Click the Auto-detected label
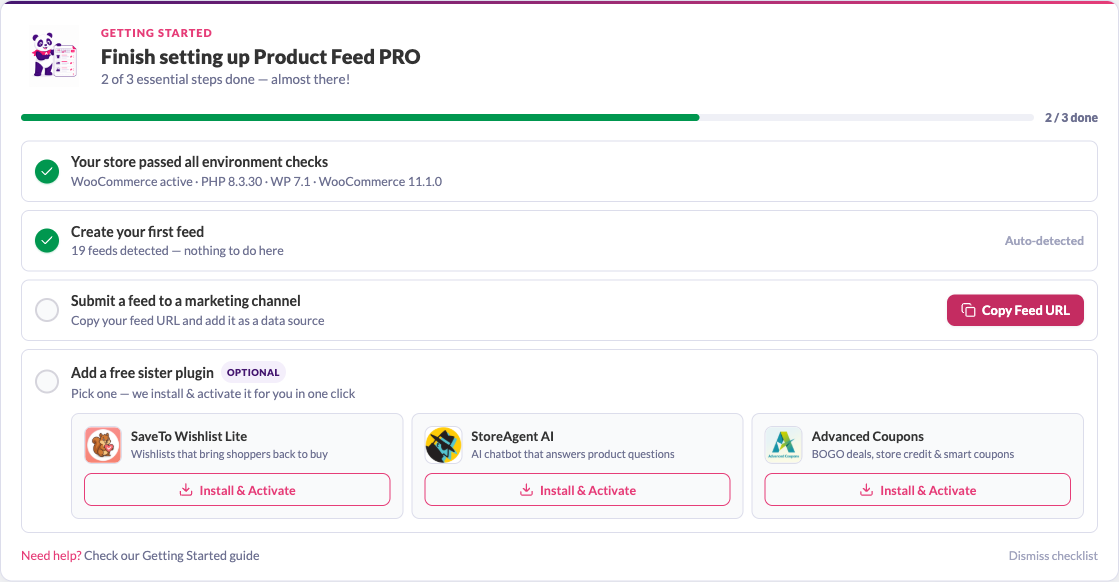This screenshot has height=582, width=1119. pos(1044,241)
